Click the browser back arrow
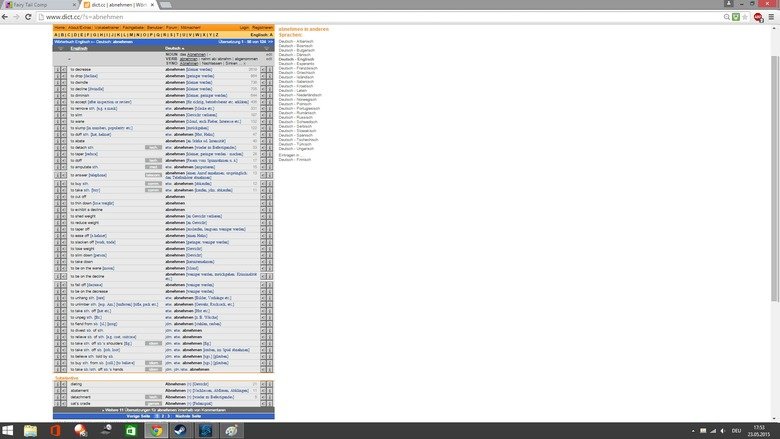 [7, 17]
